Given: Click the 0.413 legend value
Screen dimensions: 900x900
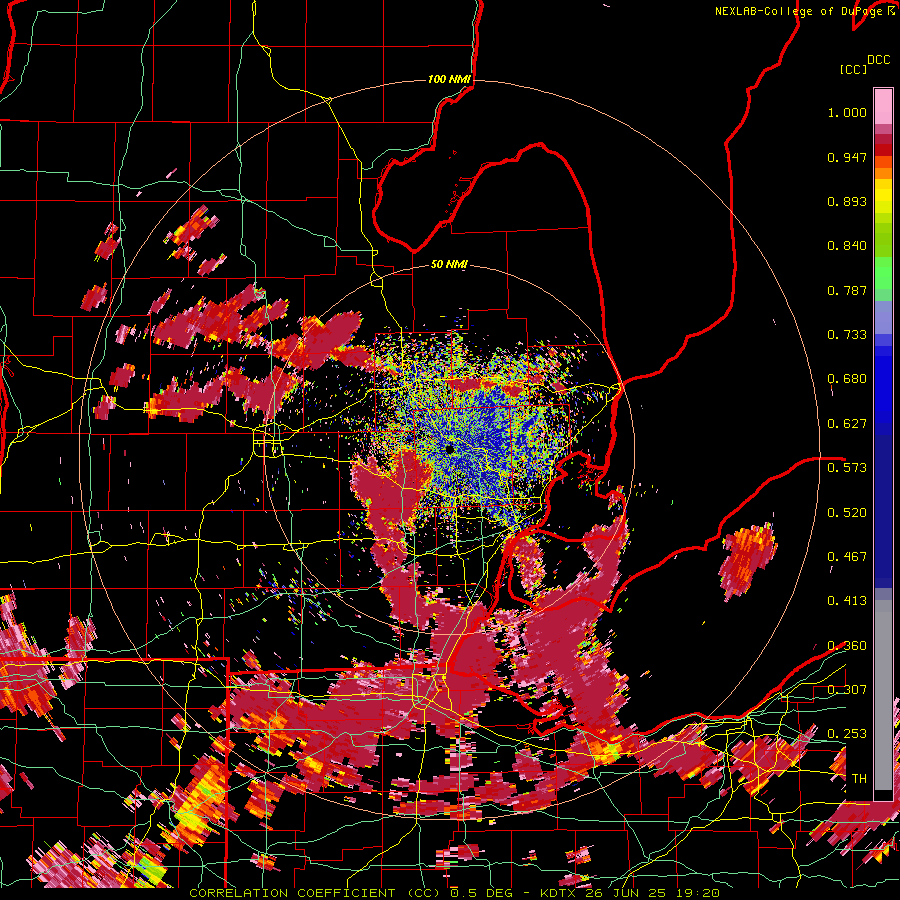Looking at the screenshot, I should point(847,601).
